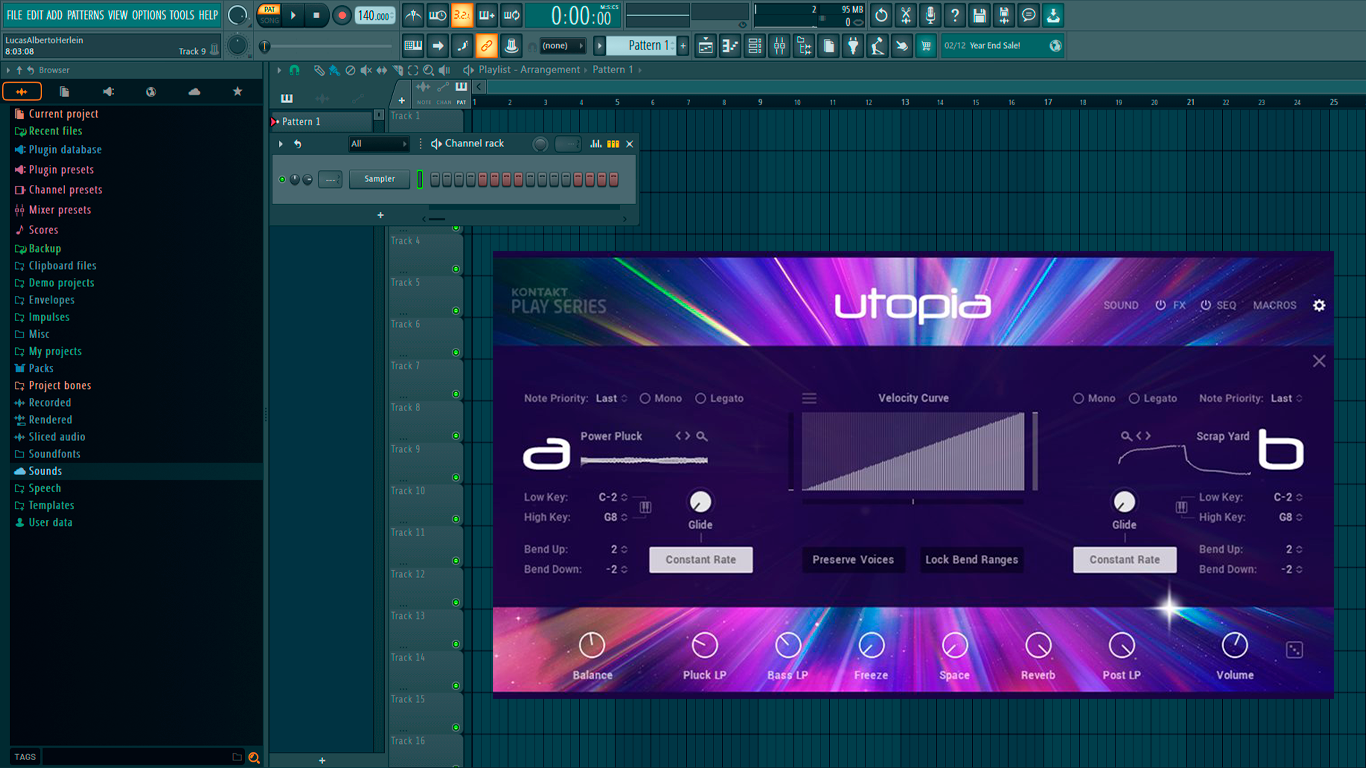Image resolution: width=1366 pixels, height=768 pixels.
Task: Click the Lock Bend Ranges button
Action: click(972, 560)
